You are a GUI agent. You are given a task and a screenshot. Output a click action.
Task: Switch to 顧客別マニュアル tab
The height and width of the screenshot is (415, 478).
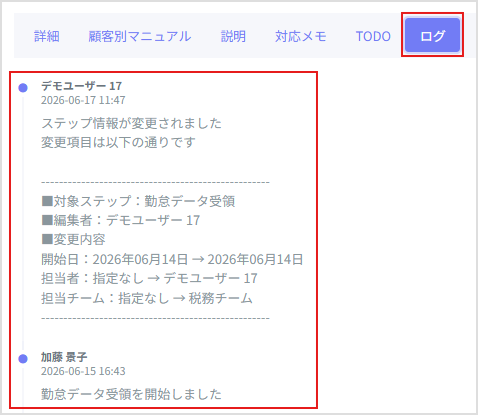pyautogui.click(x=140, y=36)
